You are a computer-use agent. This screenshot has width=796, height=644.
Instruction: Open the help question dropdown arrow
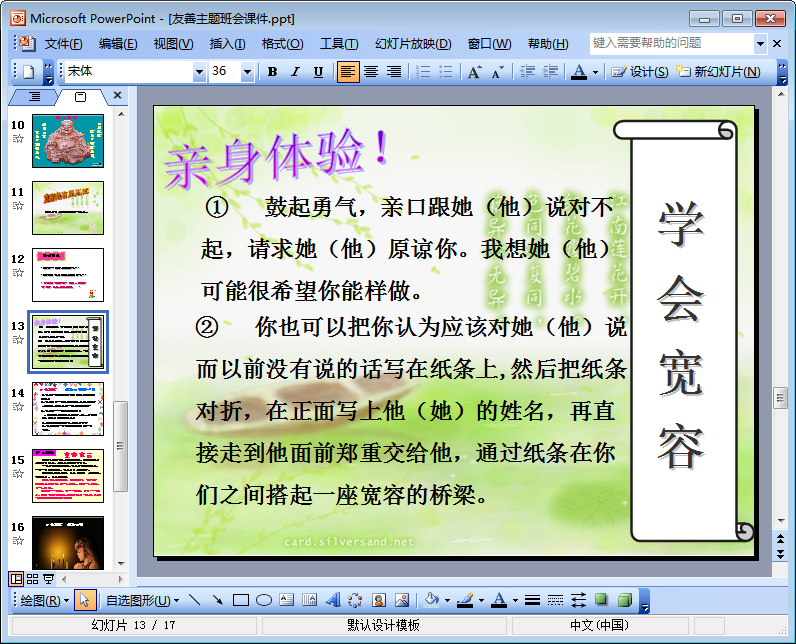[x=760, y=44]
